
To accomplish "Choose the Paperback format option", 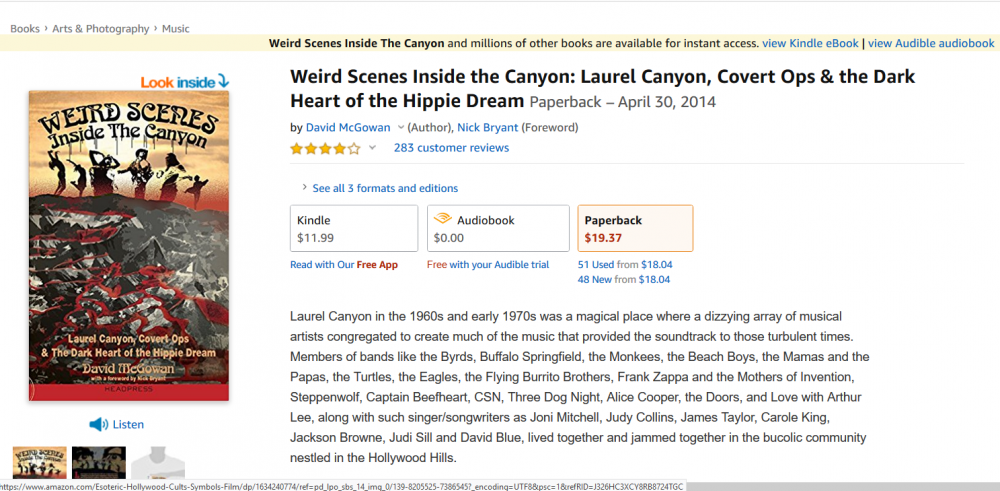I will [x=635, y=229].
